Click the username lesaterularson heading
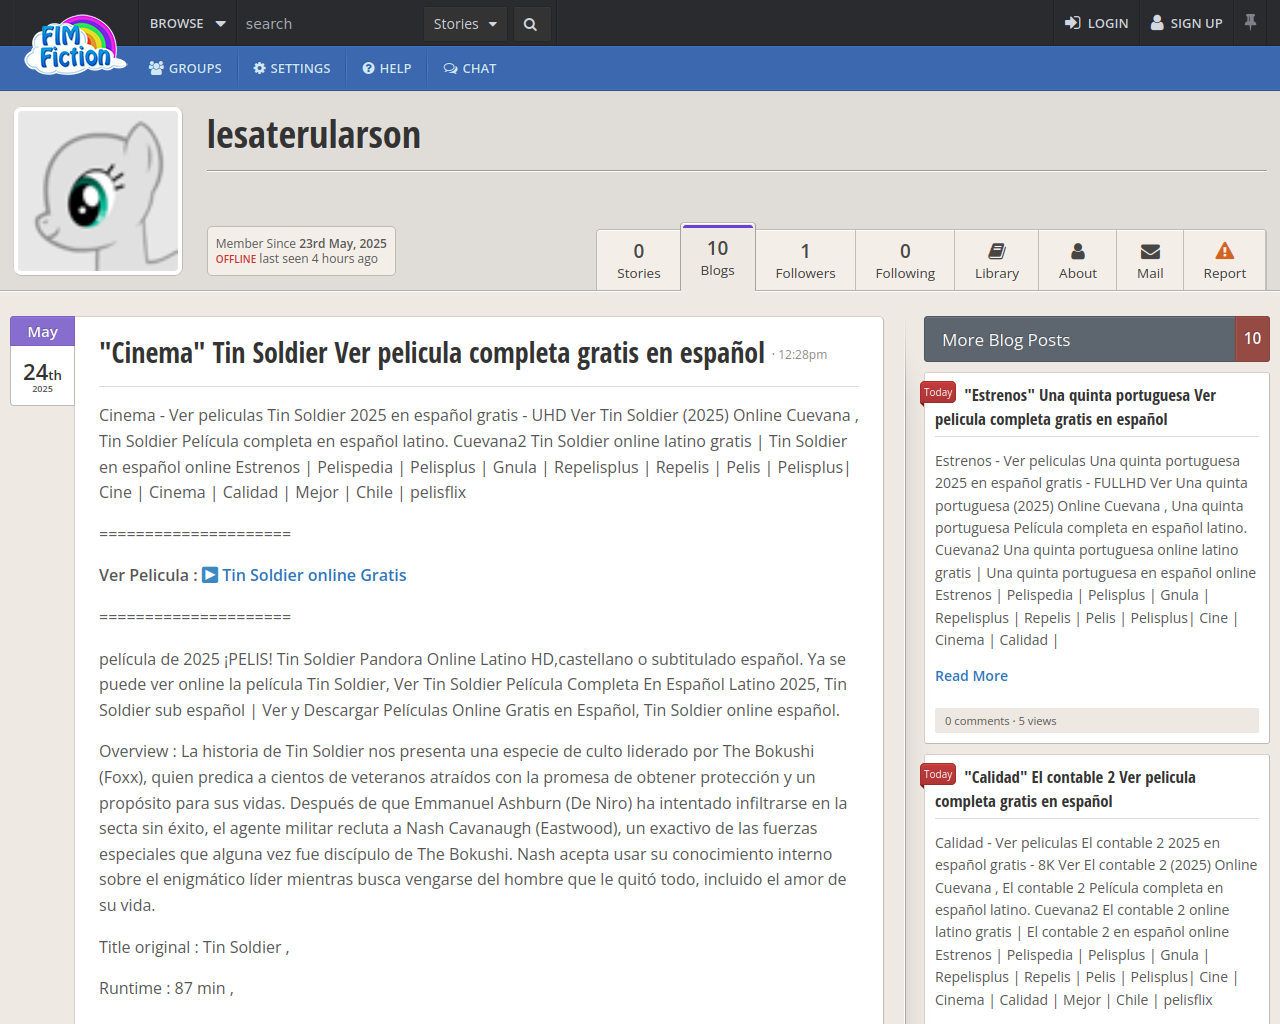Viewport: 1280px width, 1024px height. click(314, 134)
